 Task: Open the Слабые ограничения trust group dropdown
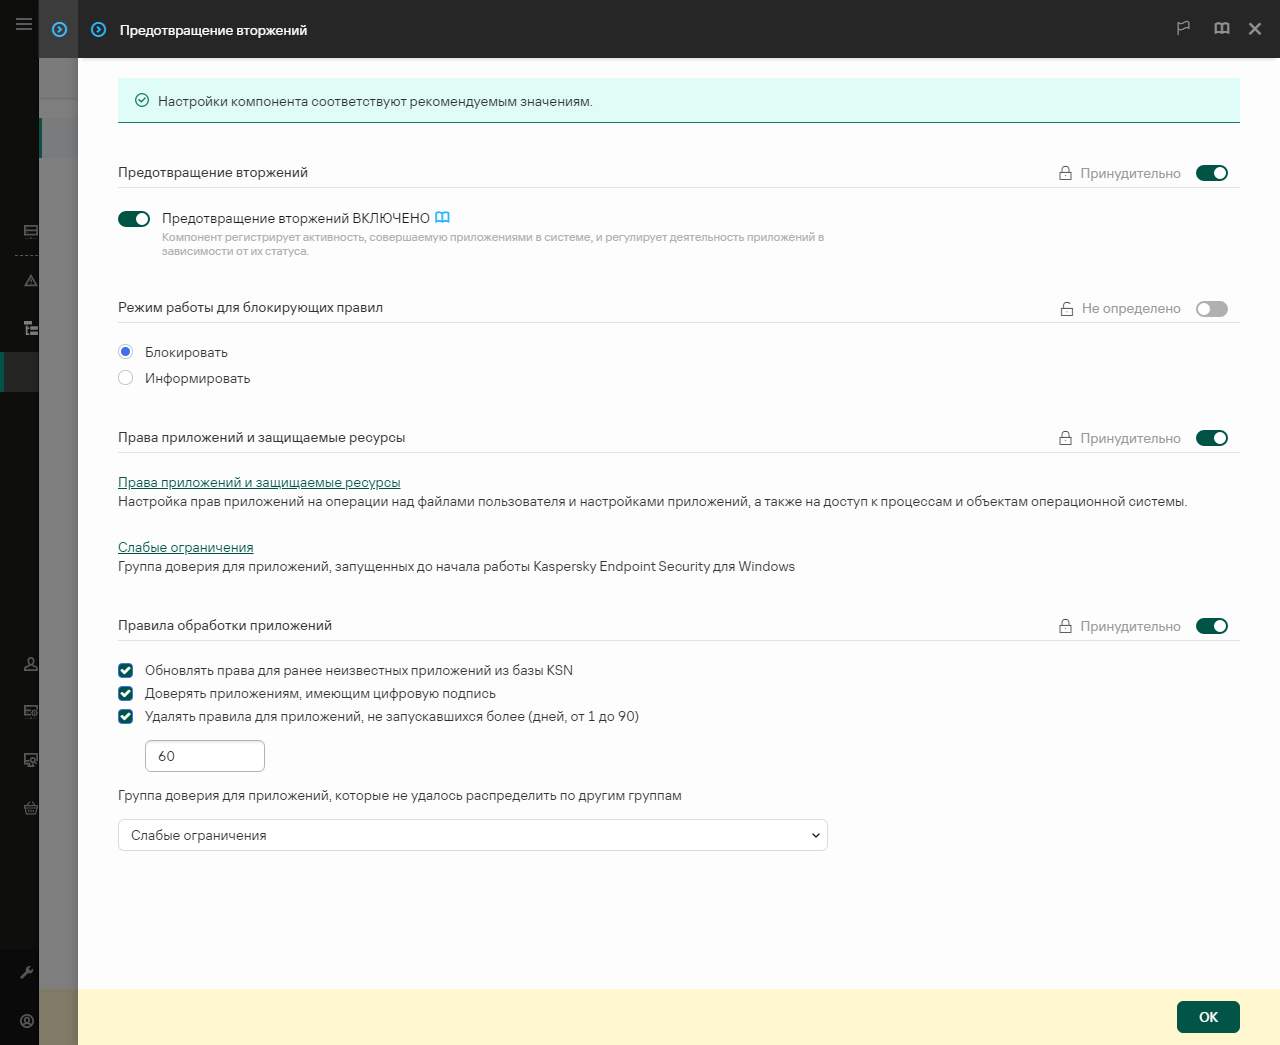tap(473, 835)
